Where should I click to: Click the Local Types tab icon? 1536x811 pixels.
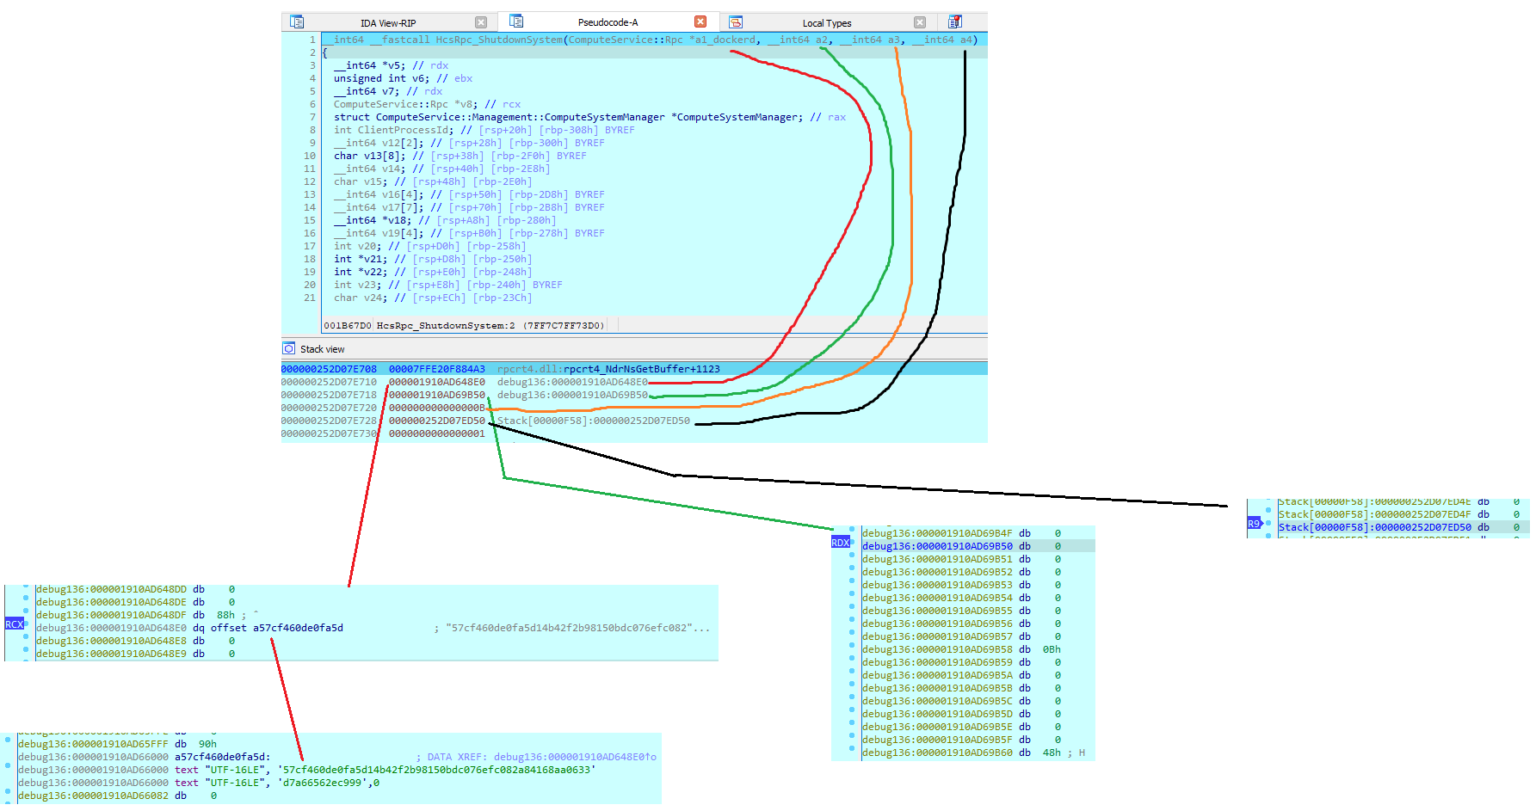[735, 20]
